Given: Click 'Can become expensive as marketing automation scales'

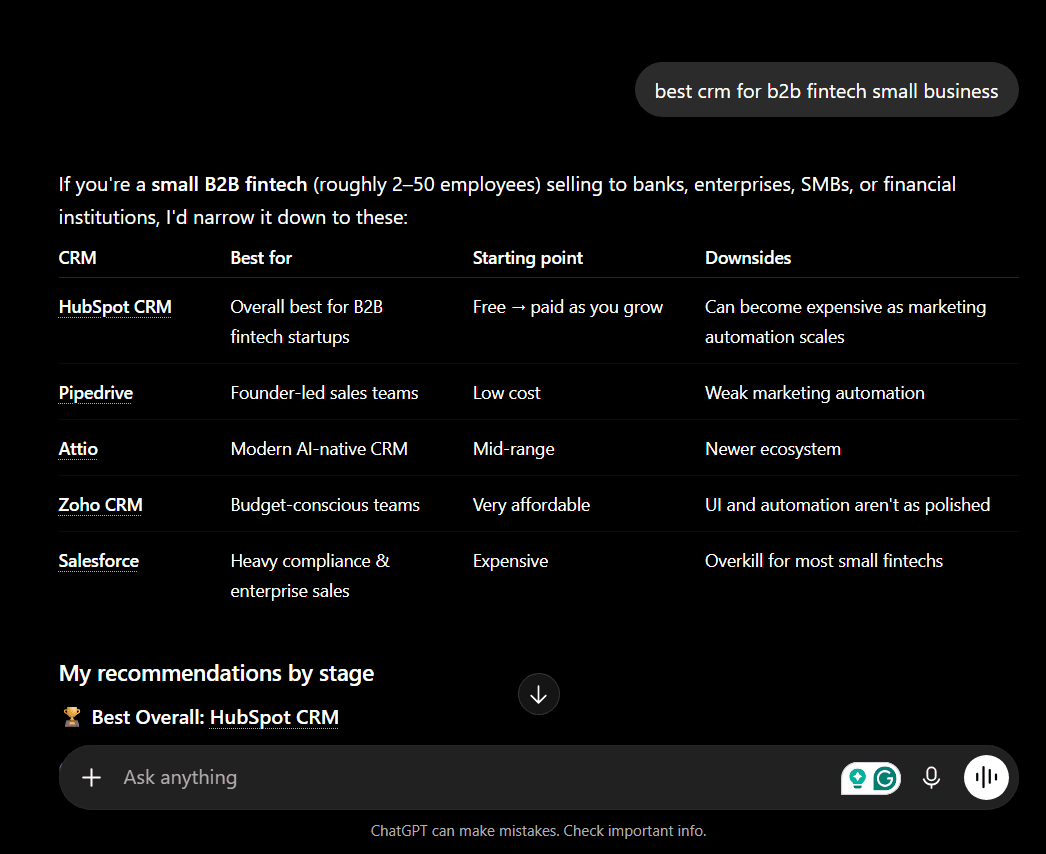Looking at the screenshot, I should [845, 322].
